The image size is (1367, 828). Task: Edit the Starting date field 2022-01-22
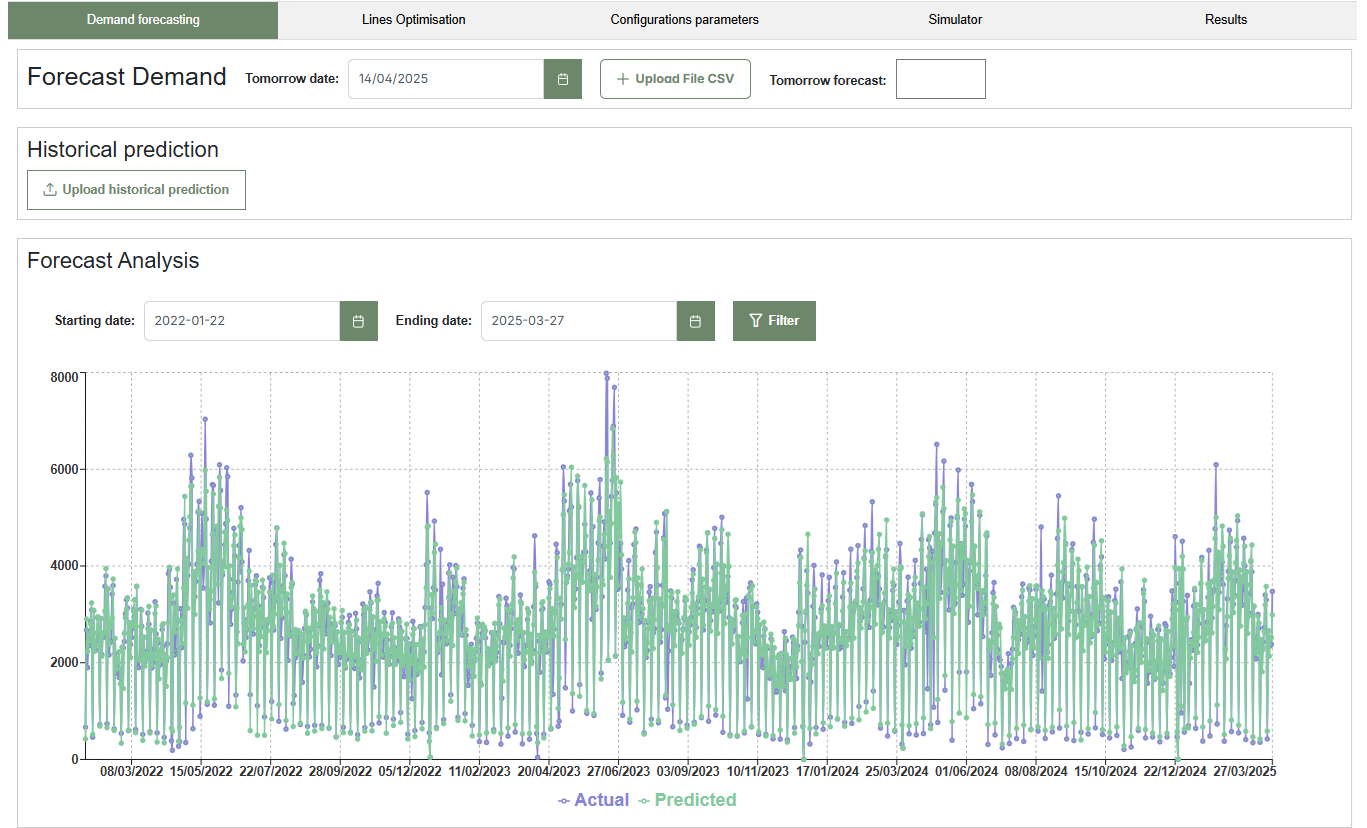tap(242, 321)
